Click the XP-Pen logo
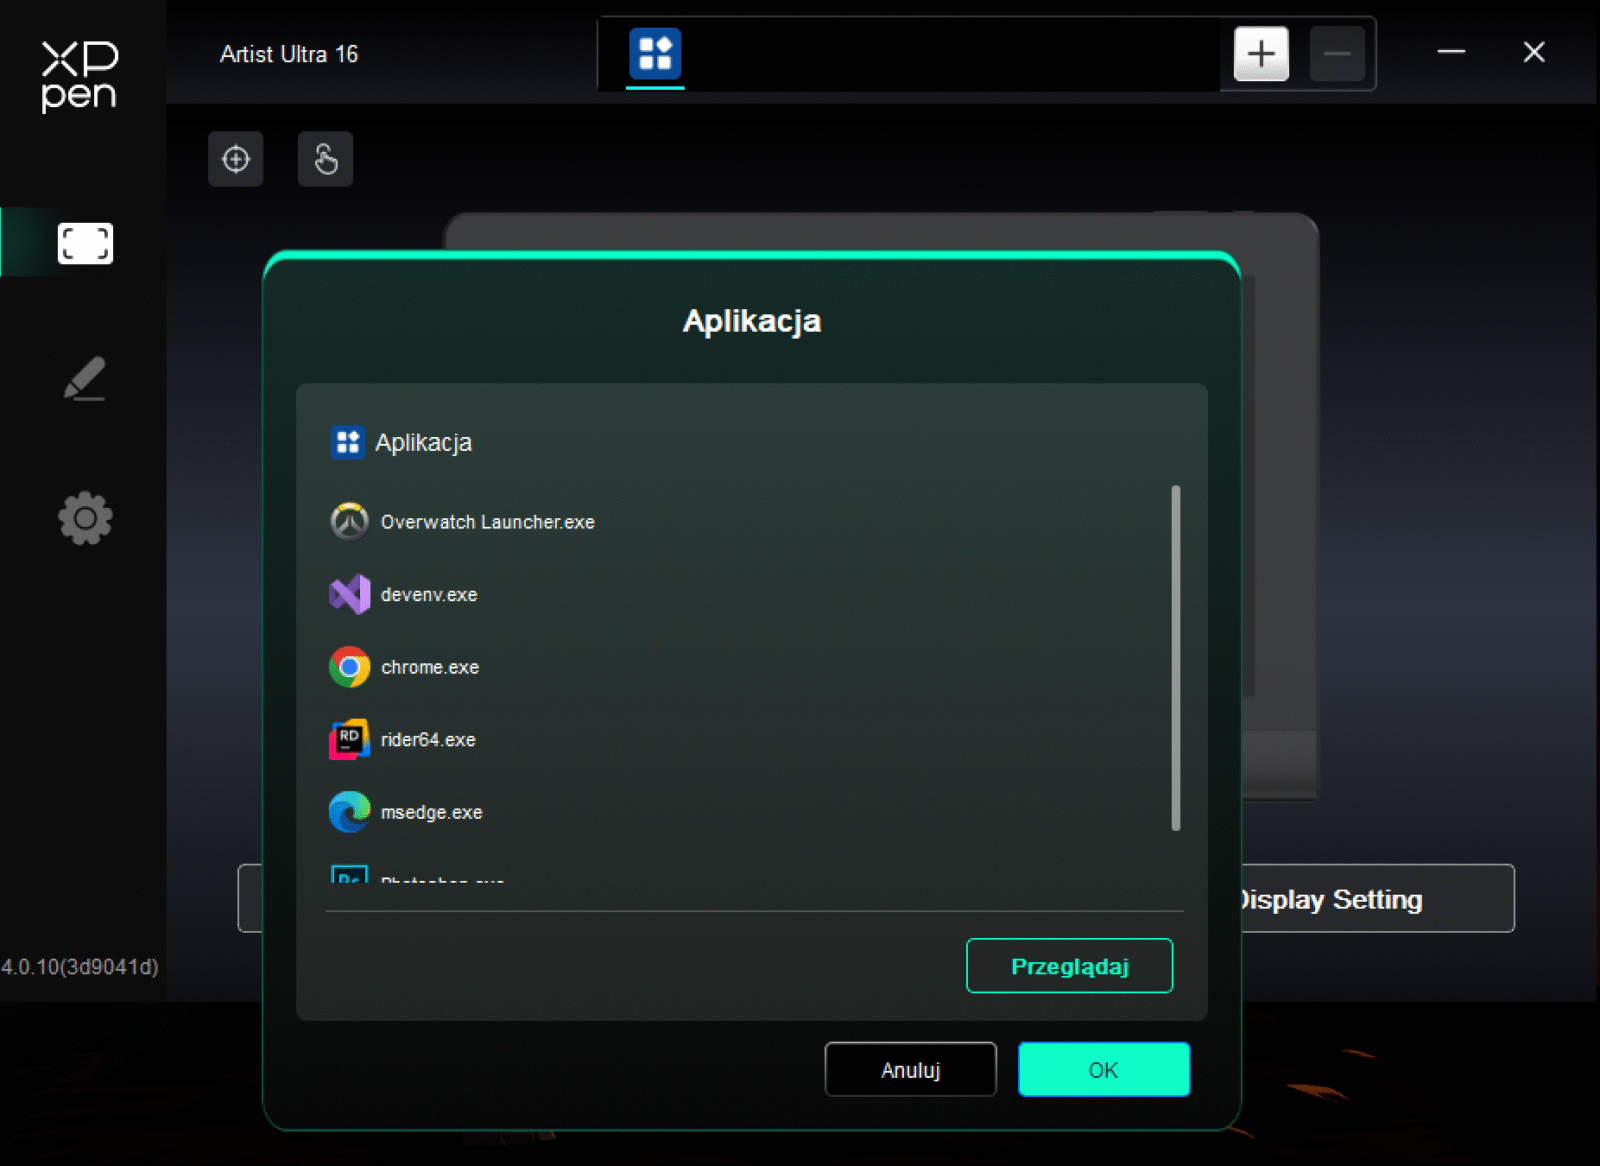 pyautogui.click(x=80, y=76)
